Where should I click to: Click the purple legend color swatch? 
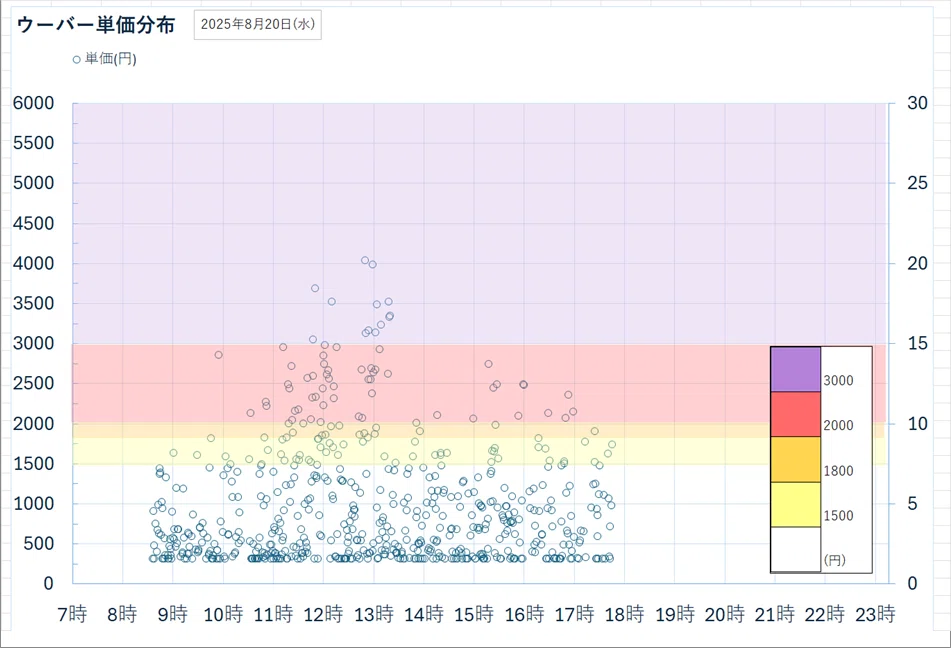point(796,370)
